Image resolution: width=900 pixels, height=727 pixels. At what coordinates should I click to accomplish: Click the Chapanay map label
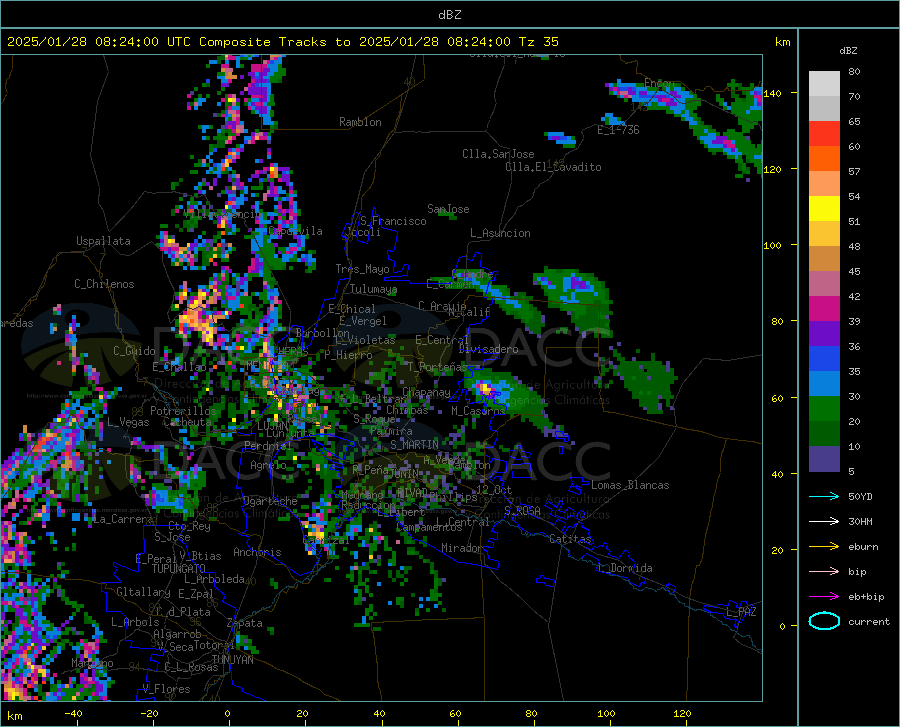[426, 392]
